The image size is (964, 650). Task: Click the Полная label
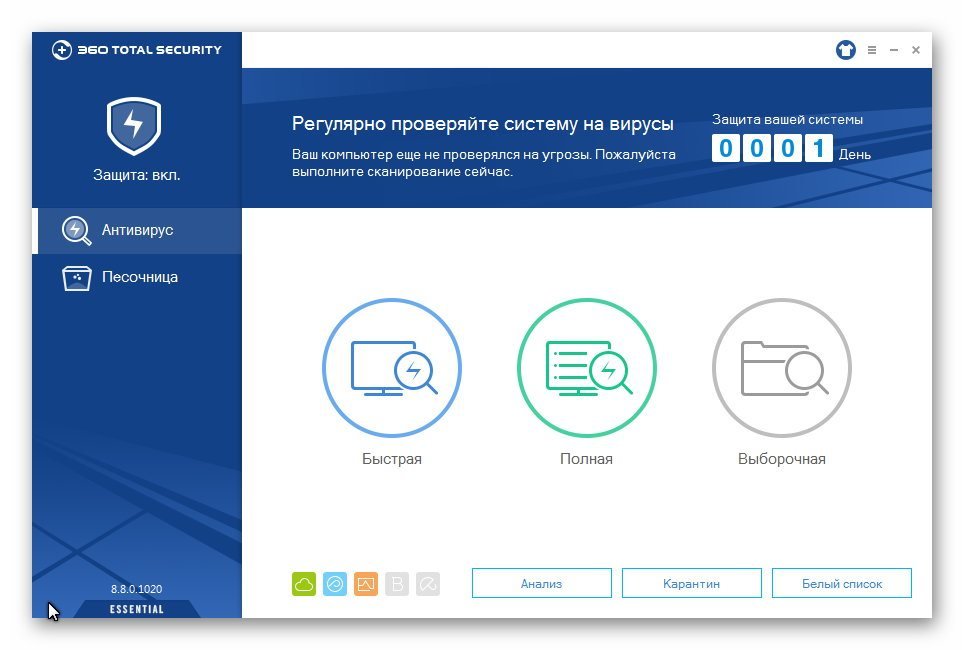click(587, 459)
